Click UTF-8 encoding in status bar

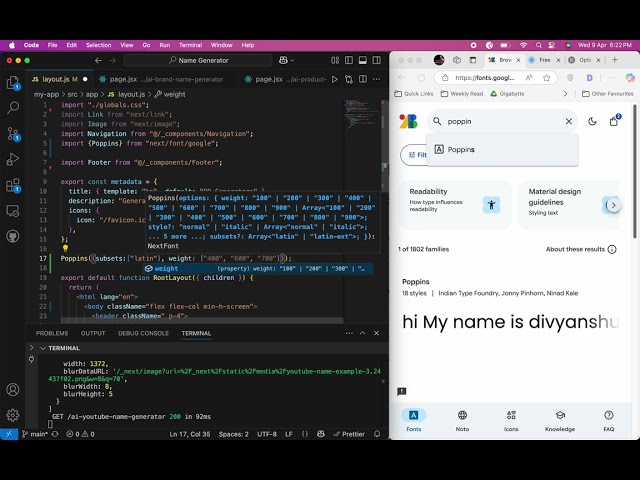coord(267,434)
